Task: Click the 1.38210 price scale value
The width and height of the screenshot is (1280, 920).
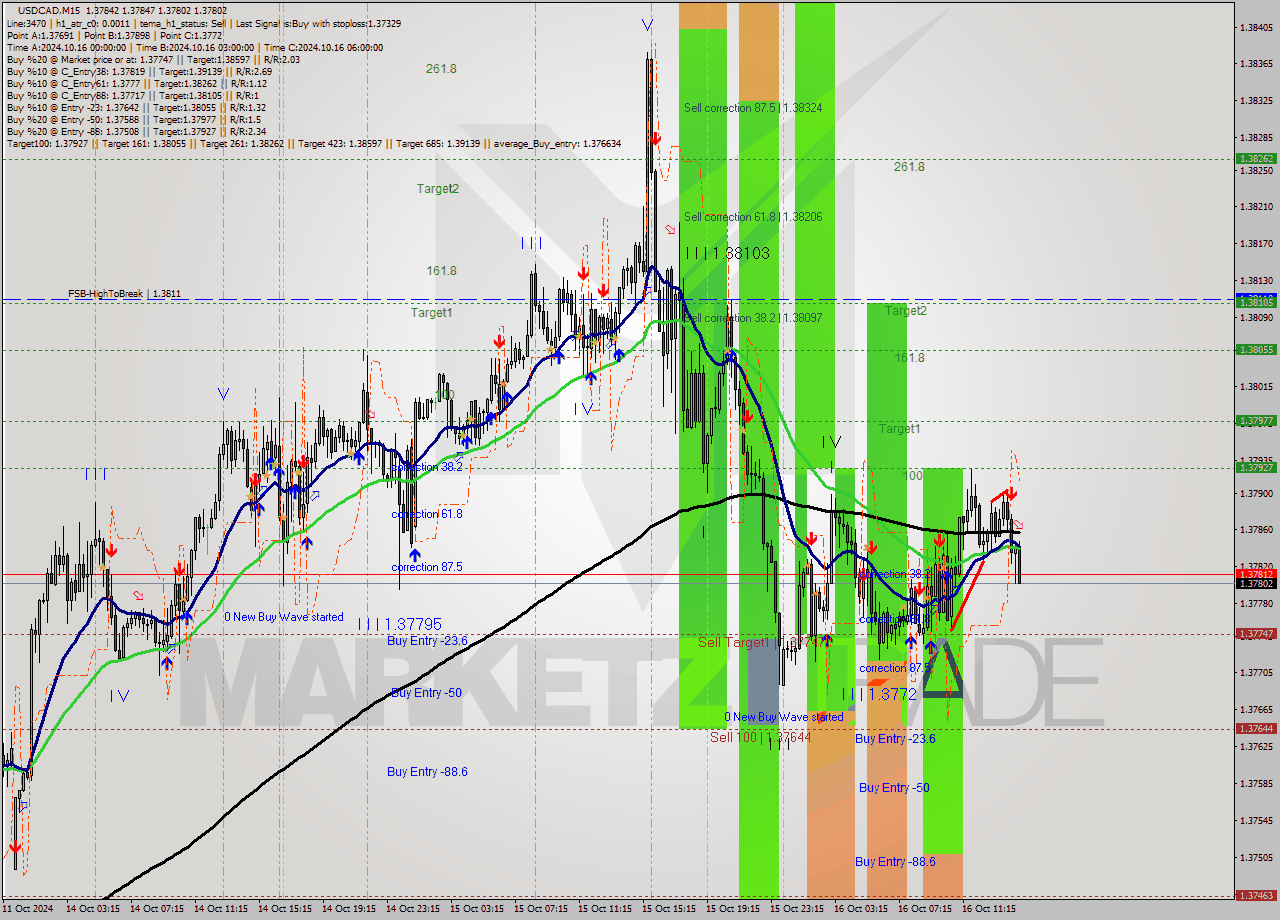Action: [1257, 206]
